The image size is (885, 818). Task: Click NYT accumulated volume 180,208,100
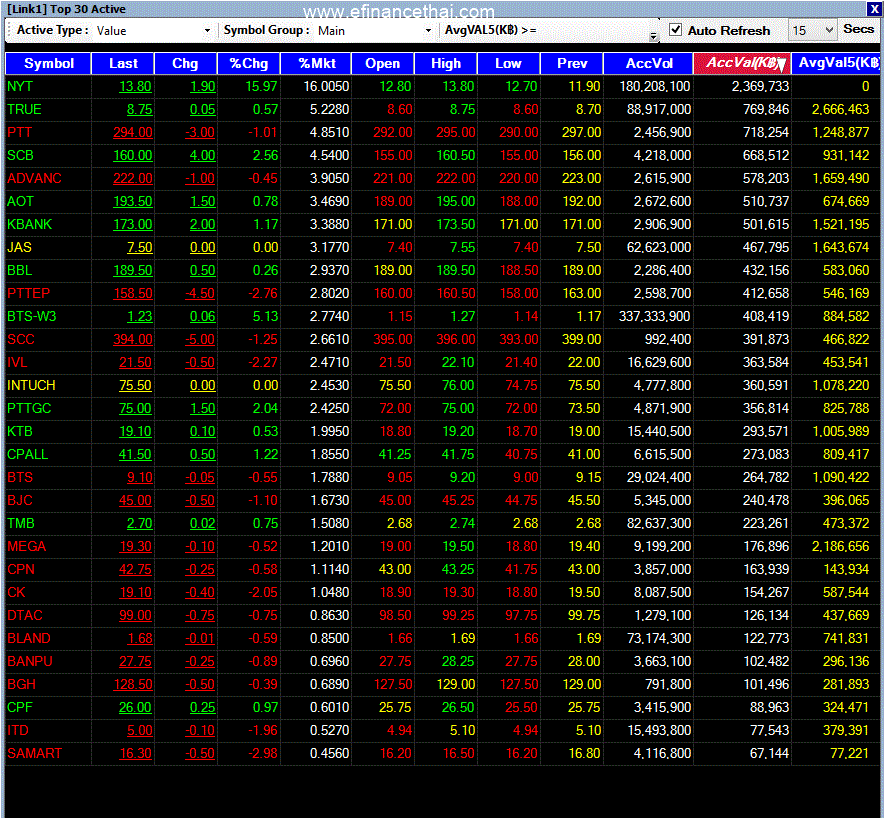[655, 86]
